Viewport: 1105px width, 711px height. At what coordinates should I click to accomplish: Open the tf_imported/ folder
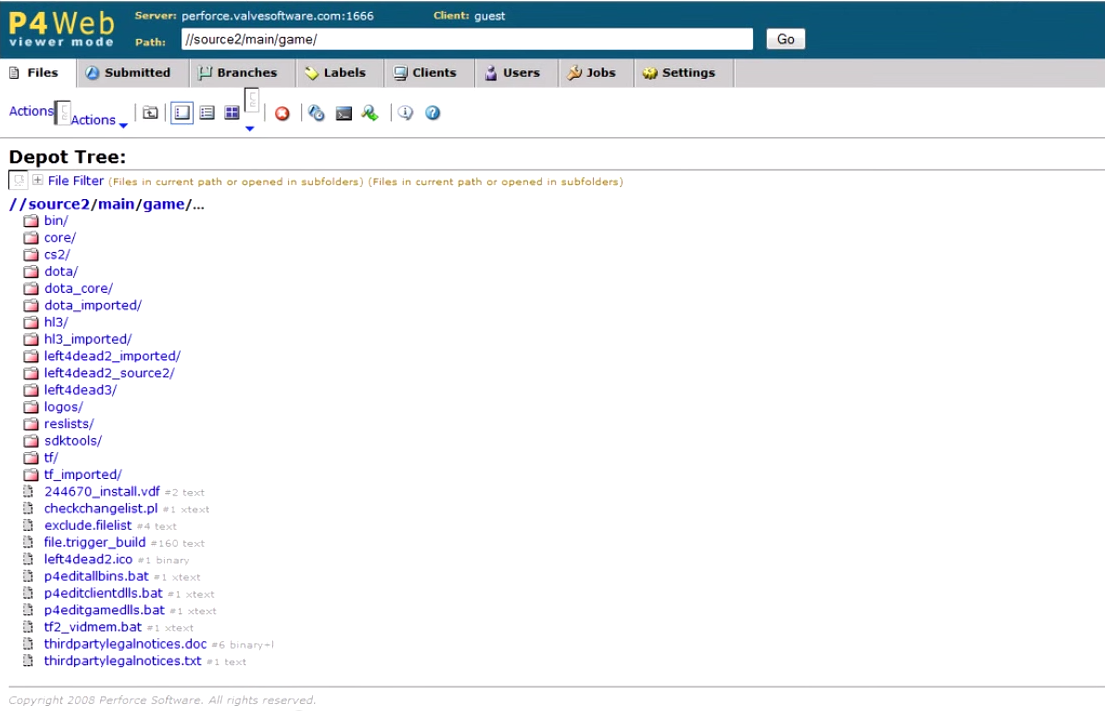pyautogui.click(x=83, y=474)
